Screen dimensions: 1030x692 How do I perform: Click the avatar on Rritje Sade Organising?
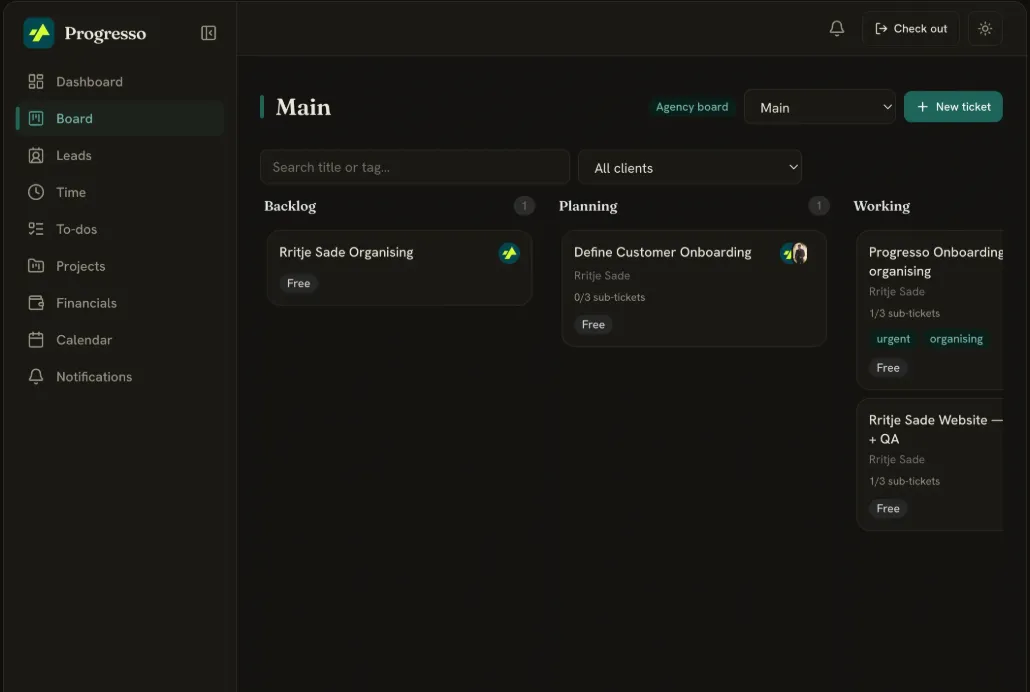tap(509, 253)
